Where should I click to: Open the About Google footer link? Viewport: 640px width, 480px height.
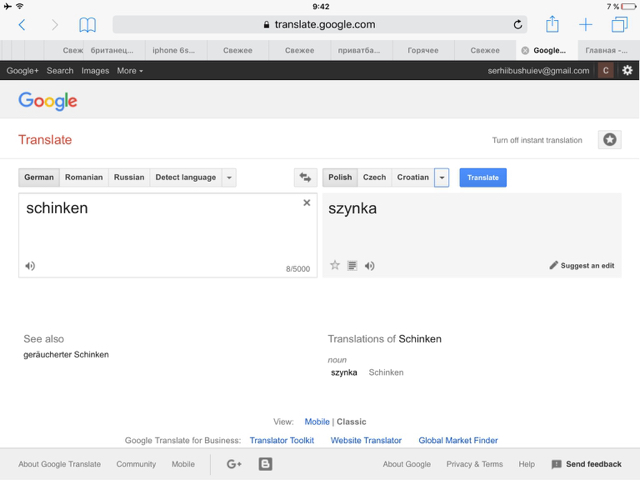pos(407,464)
